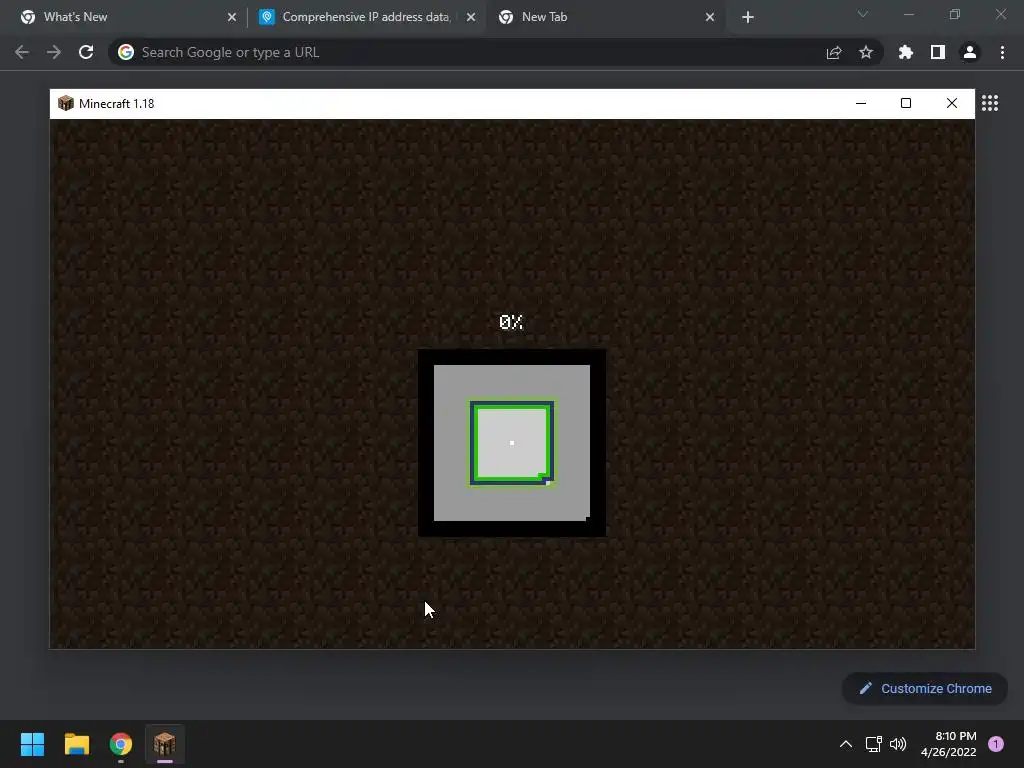The width and height of the screenshot is (1024, 768).
Task: Minimize the Minecraft 1.18 window
Action: click(861, 103)
